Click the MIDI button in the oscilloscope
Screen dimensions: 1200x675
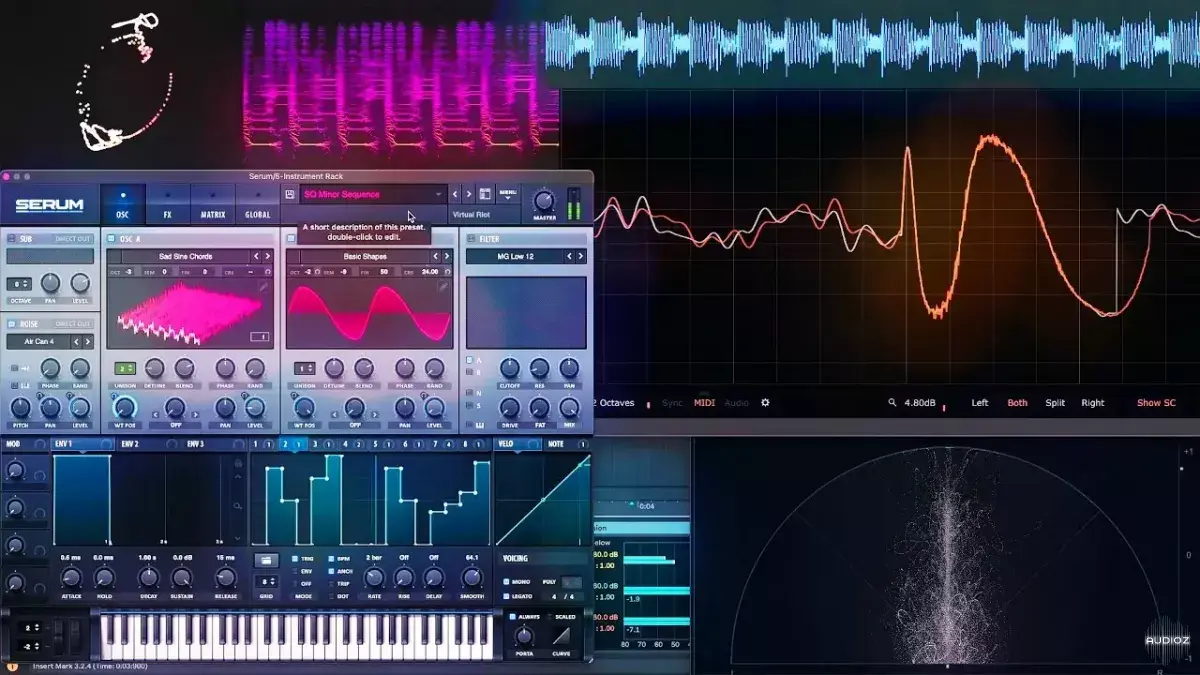704,403
